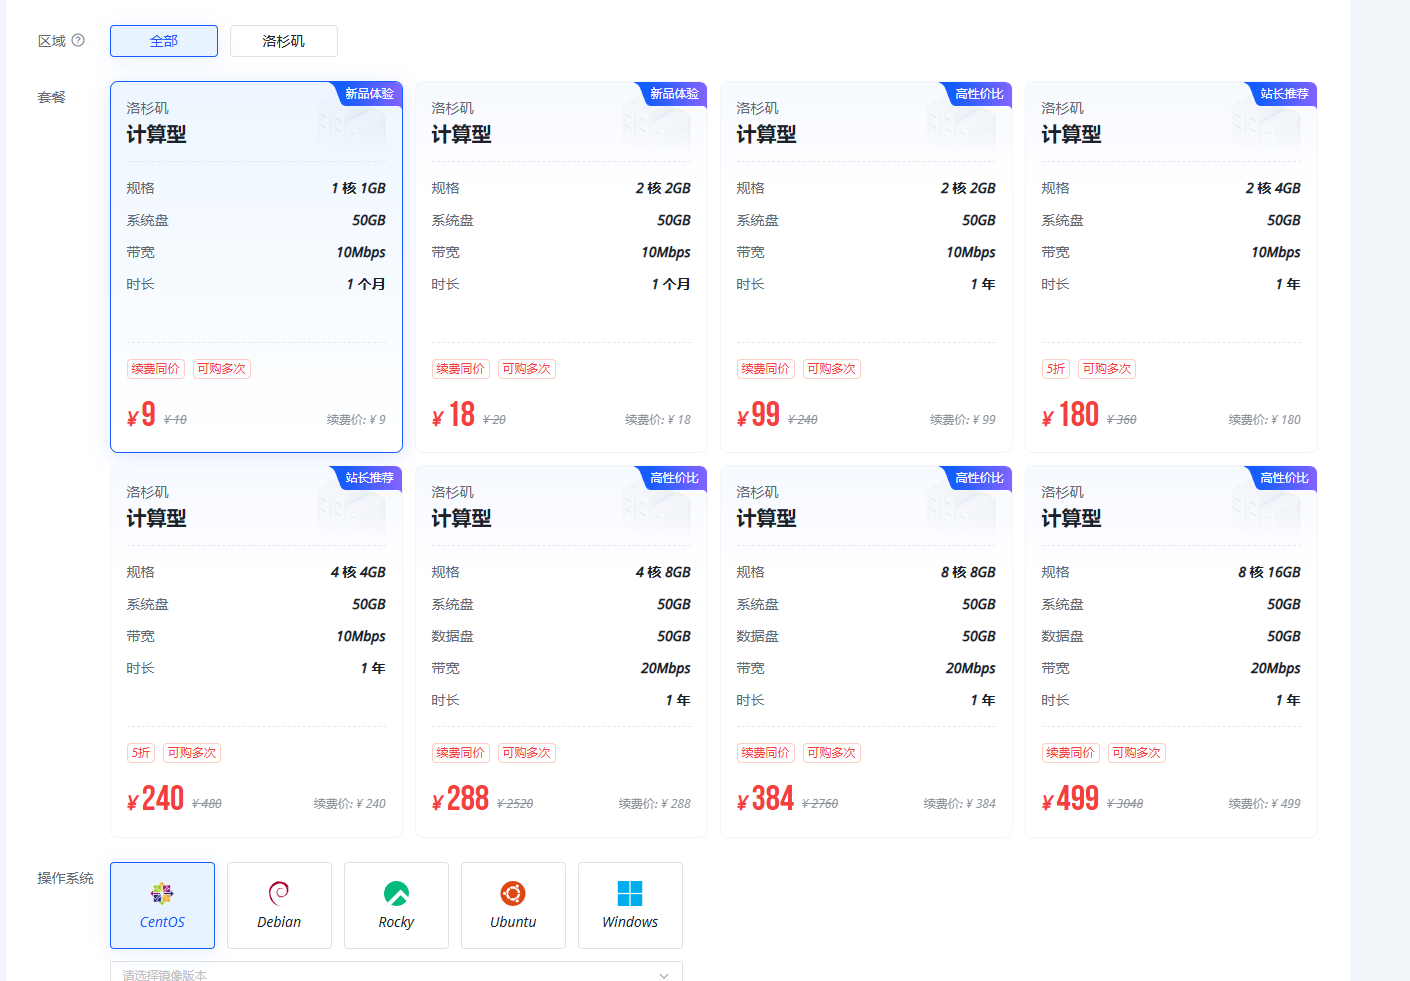Click the help icon next to 区域
The image size is (1410, 981).
pyautogui.click(x=78, y=41)
